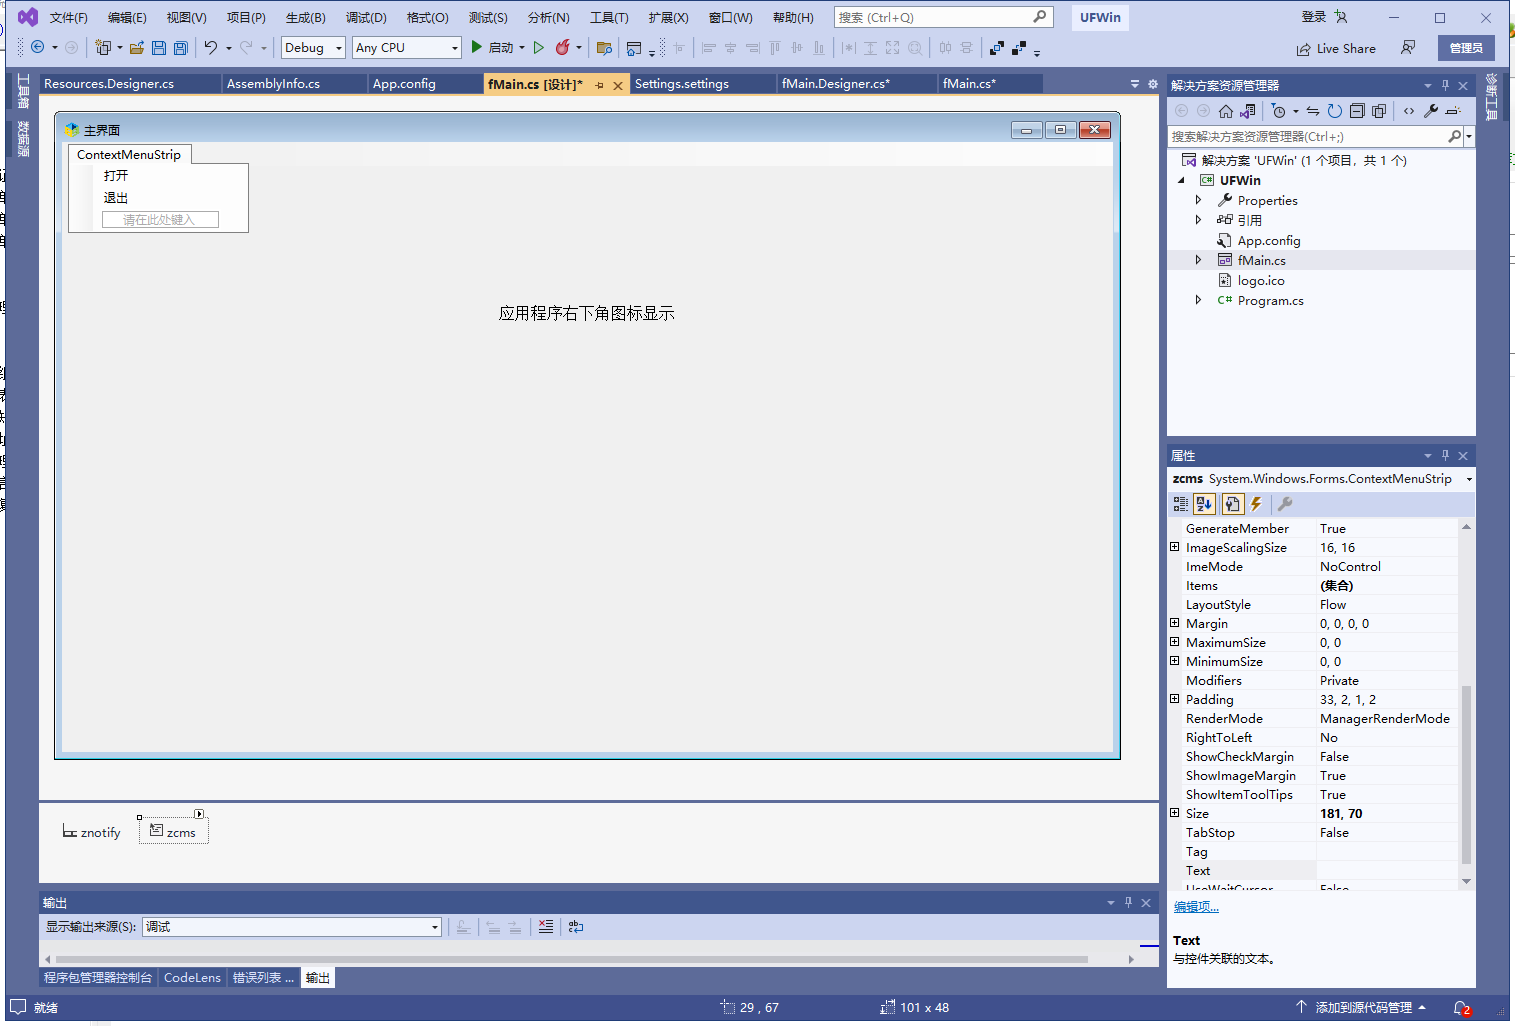Click View Code icon in Solution Explorer
The height and width of the screenshot is (1026, 1515).
[1409, 111]
